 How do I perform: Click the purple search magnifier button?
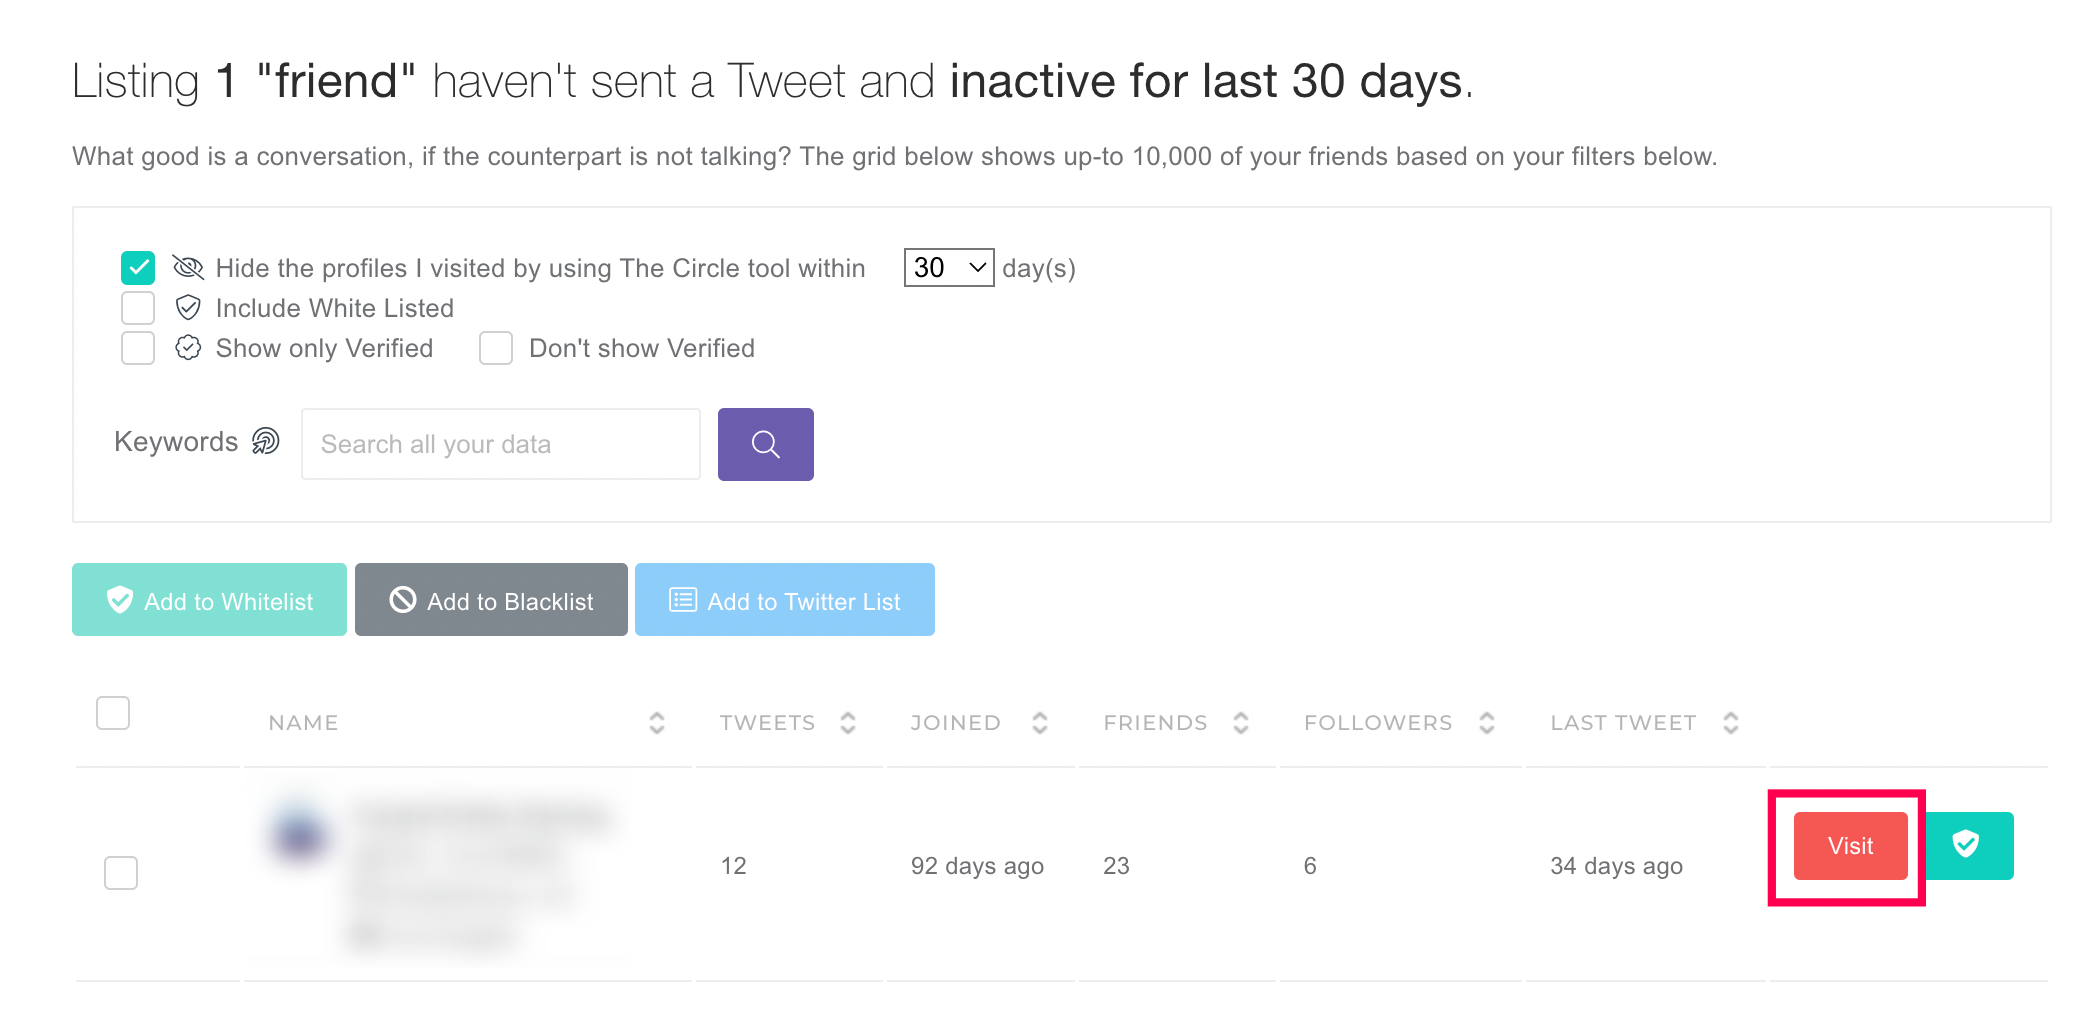point(765,444)
